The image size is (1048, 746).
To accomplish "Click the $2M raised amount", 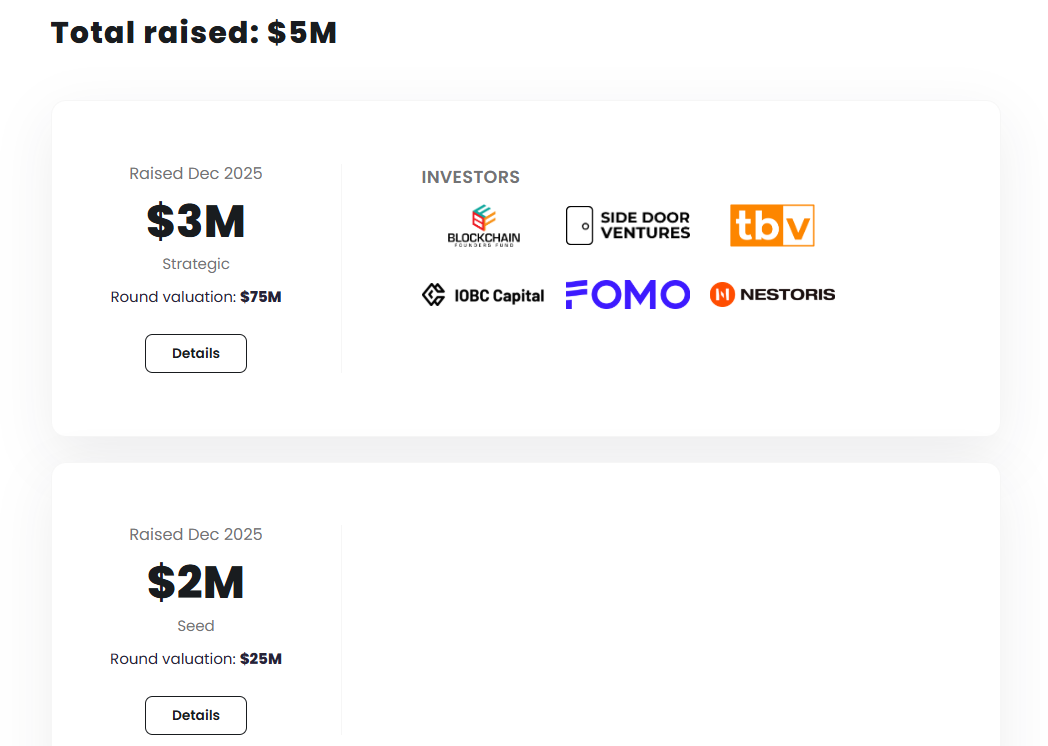I will pos(196,583).
